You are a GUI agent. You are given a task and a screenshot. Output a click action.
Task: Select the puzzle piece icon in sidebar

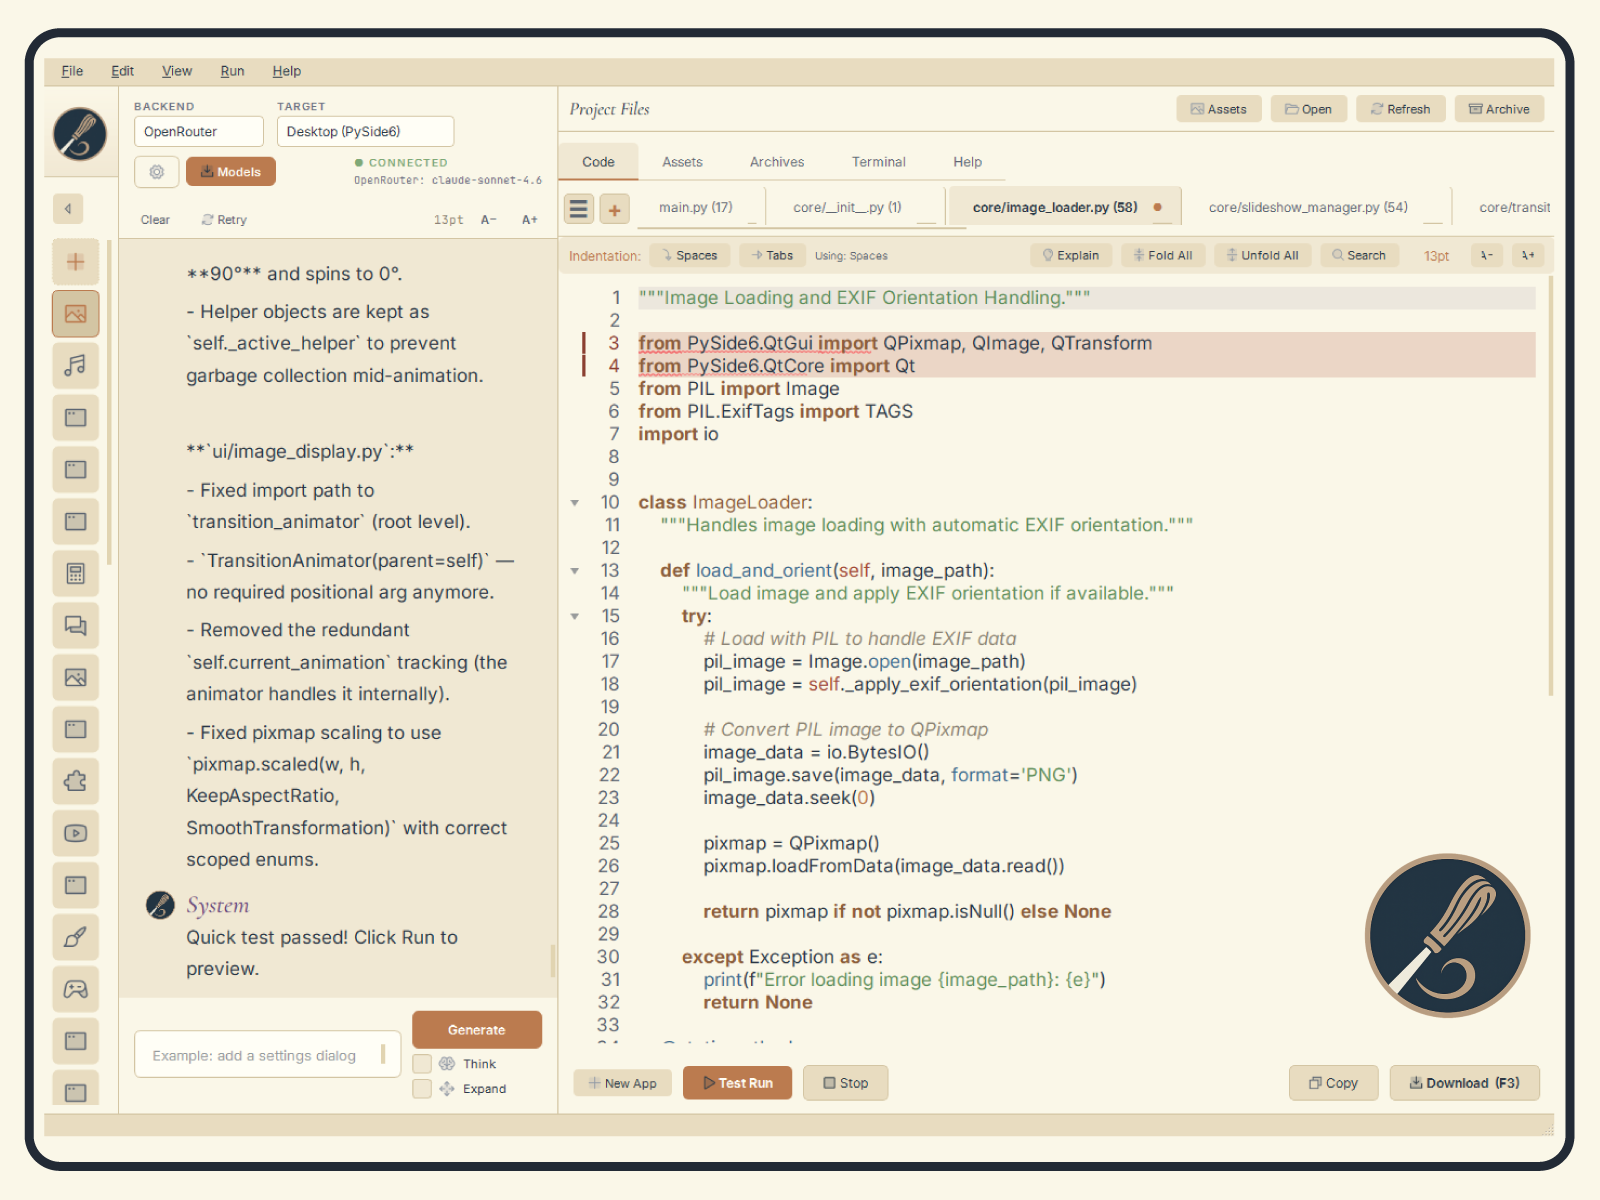click(76, 781)
